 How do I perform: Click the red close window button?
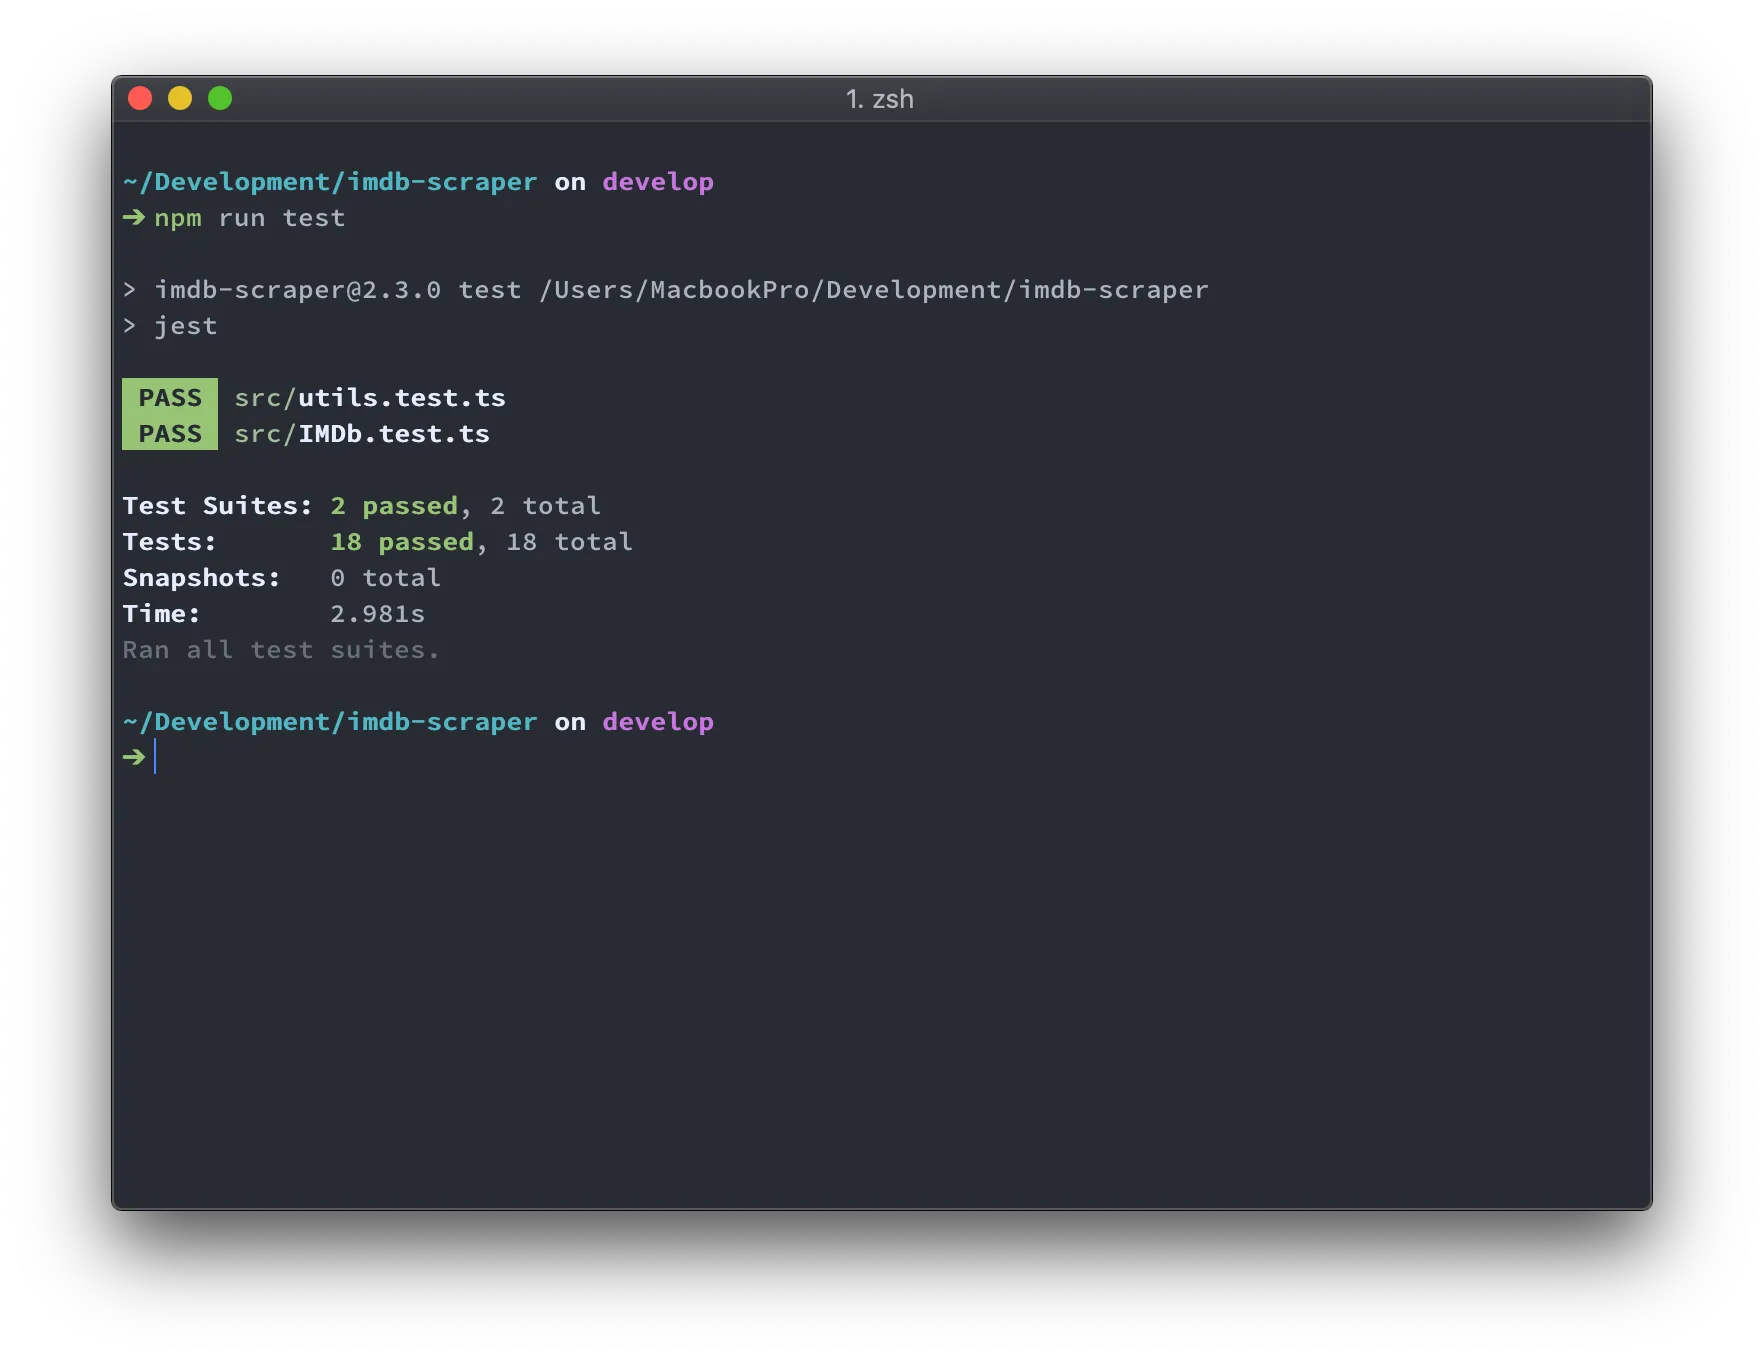tap(140, 98)
